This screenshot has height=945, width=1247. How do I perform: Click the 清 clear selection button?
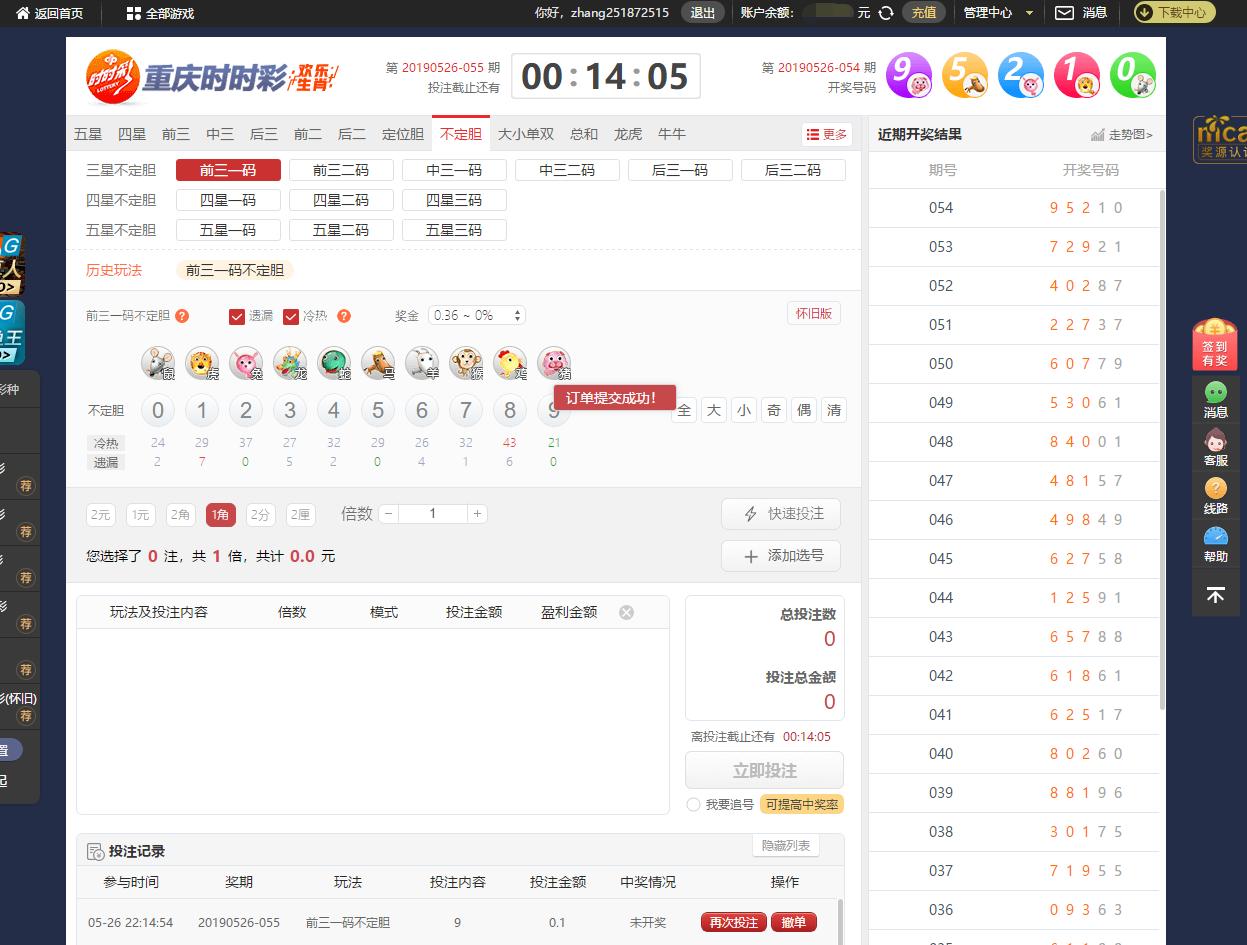pos(834,410)
